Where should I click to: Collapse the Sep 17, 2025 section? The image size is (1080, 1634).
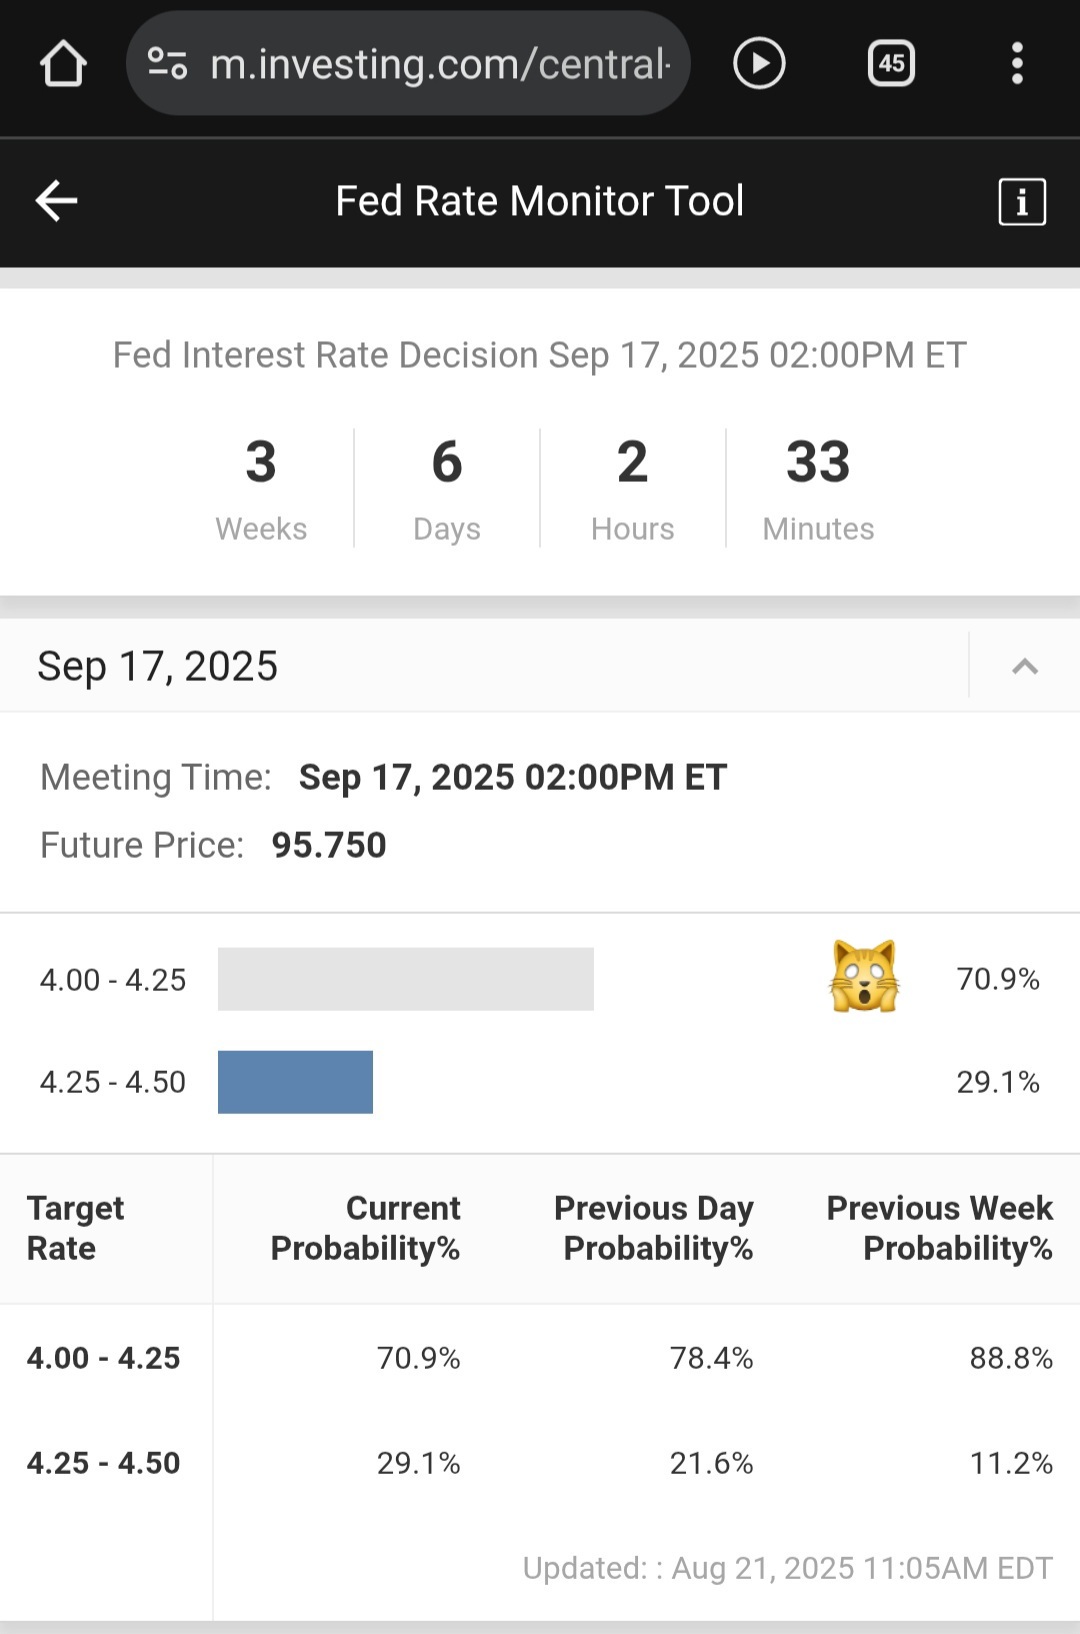coord(1025,666)
